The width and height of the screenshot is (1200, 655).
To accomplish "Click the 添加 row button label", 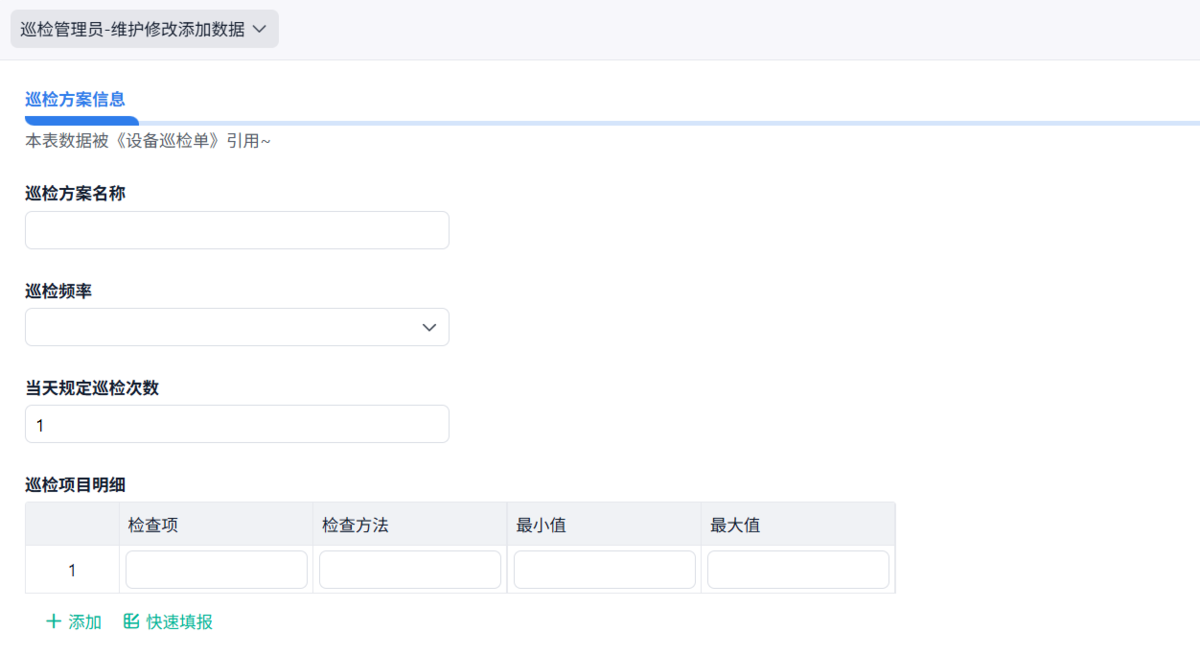I will 85,622.
